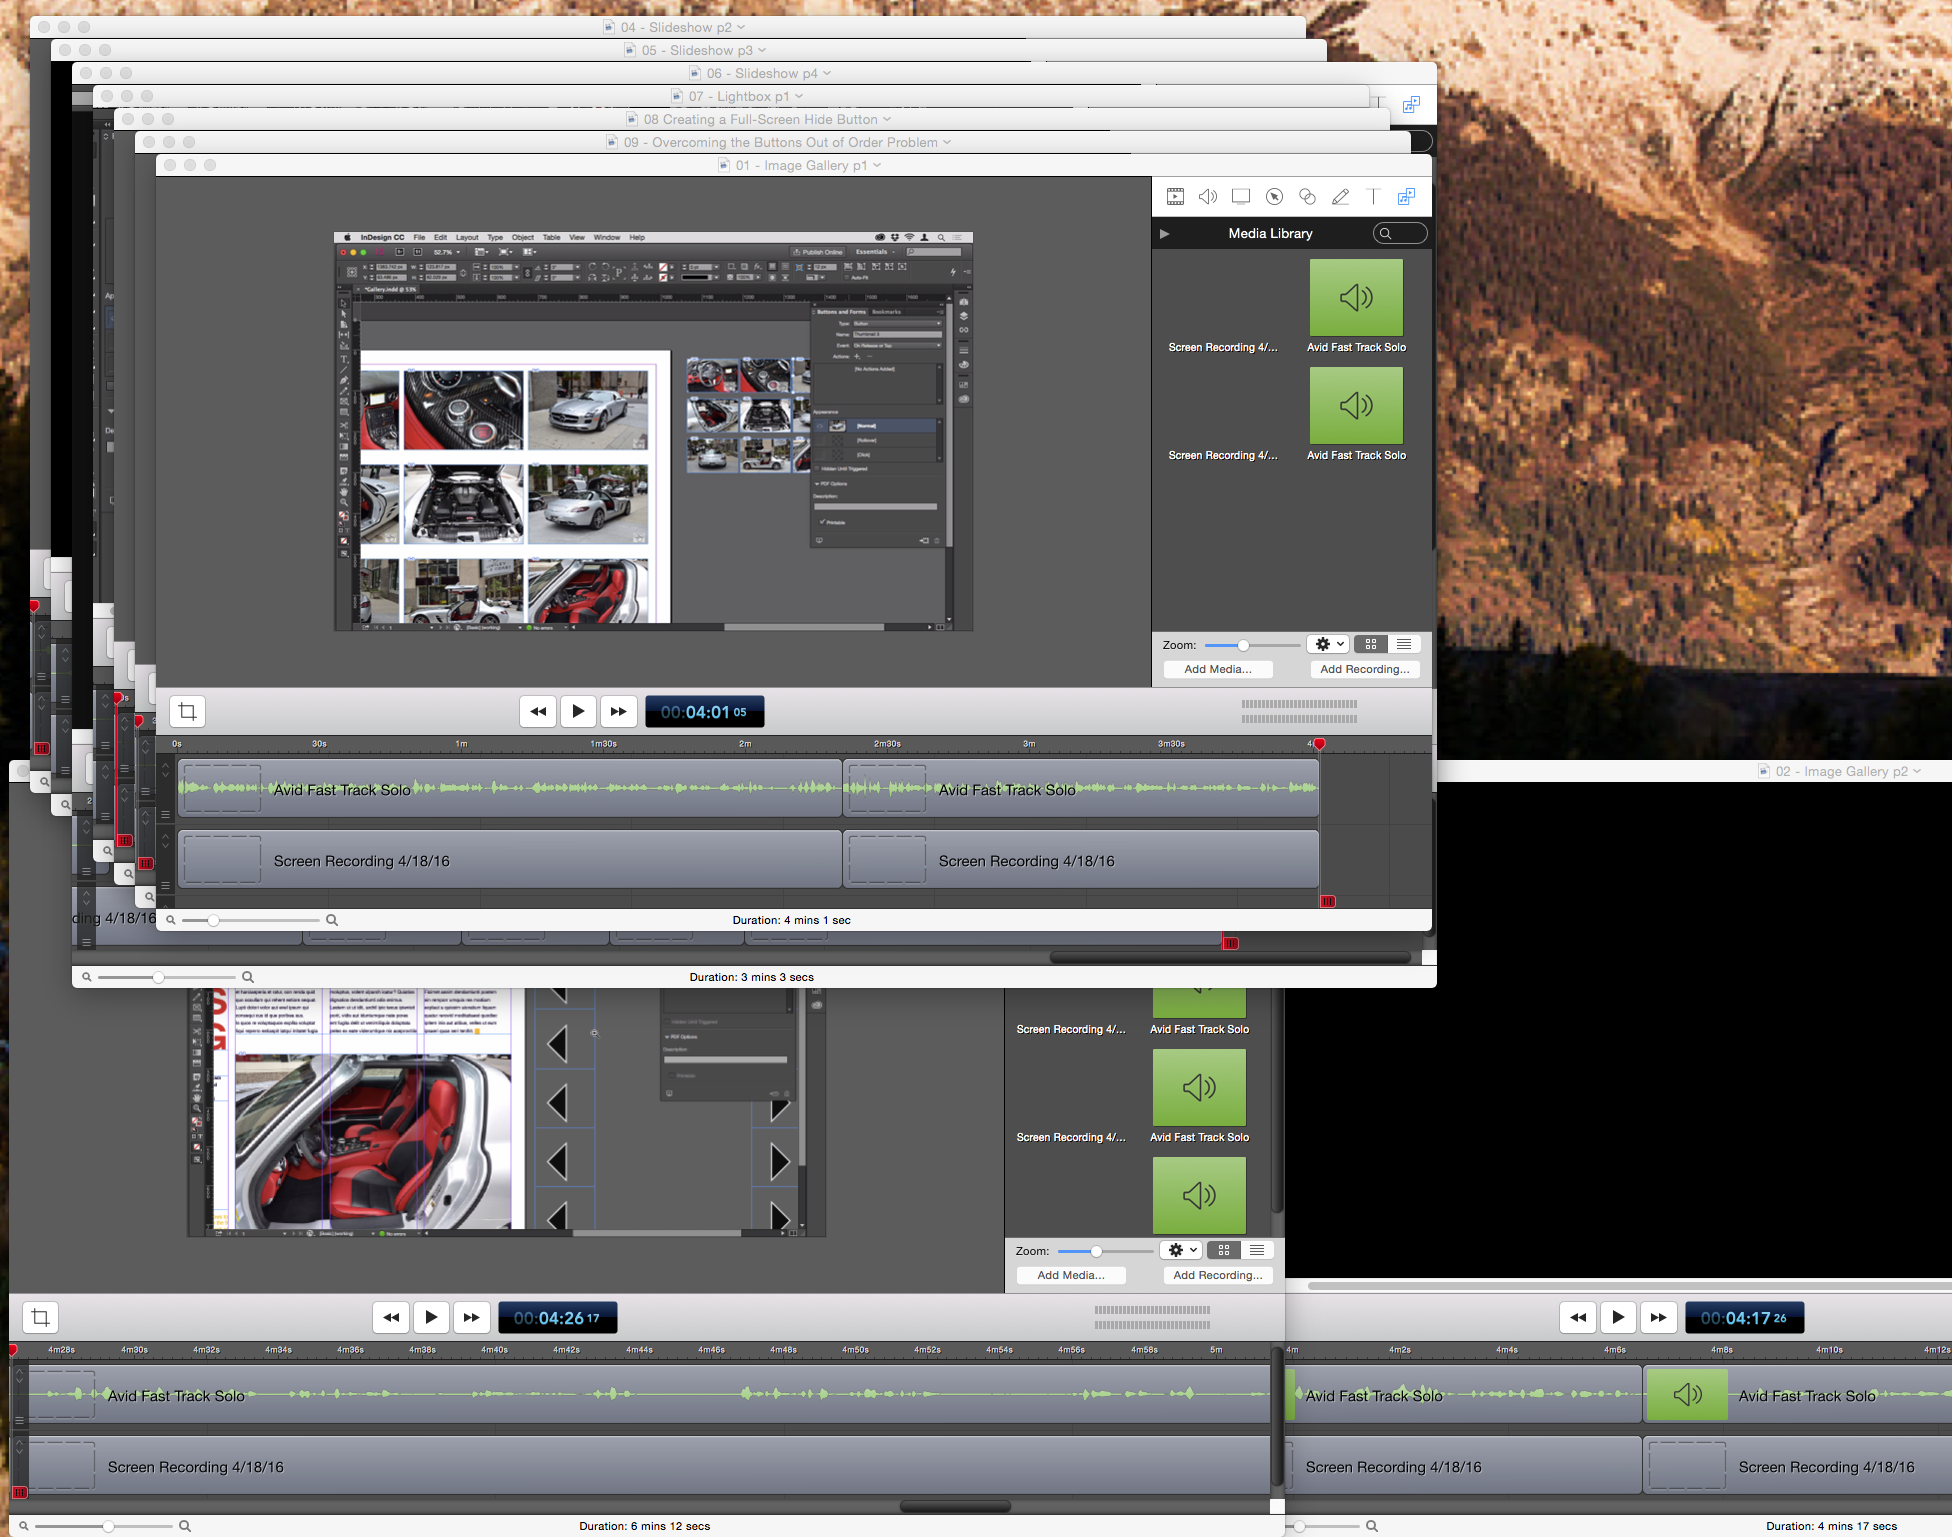Play Image Gallery p1 project
Image resolution: width=1952 pixels, height=1537 pixels.
coord(578,712)
